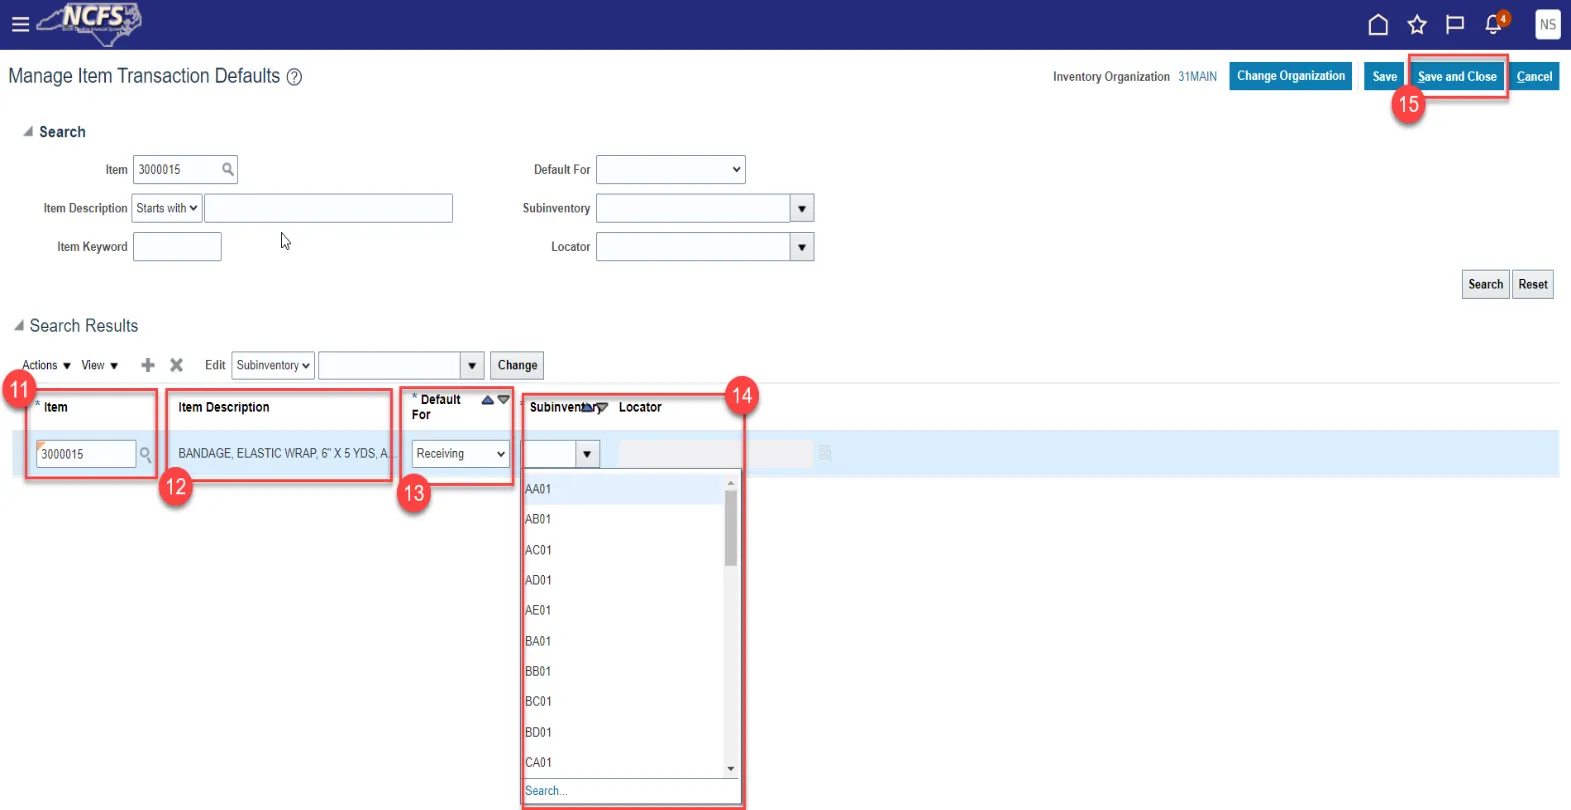Open notifications bell icon
This screenshot has height=810, width=1571.
point(1494,24)
